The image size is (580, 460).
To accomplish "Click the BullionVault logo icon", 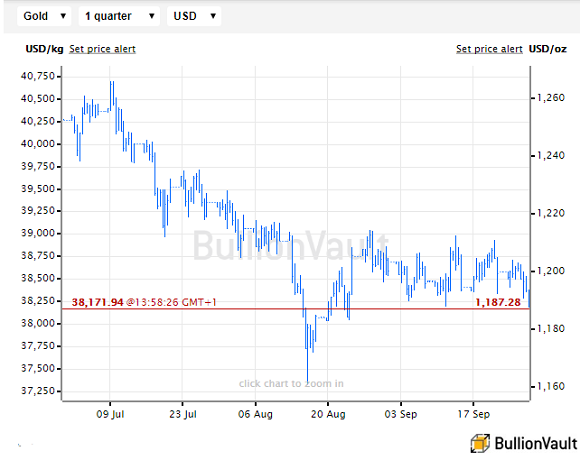I will click(x=480, y=443).
